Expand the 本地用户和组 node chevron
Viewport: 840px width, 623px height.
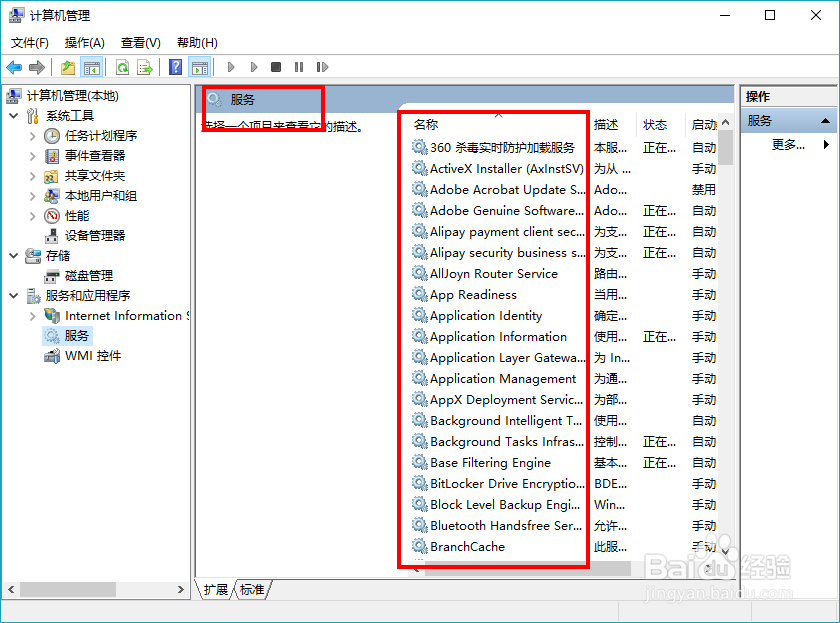(x=33, y=196)
